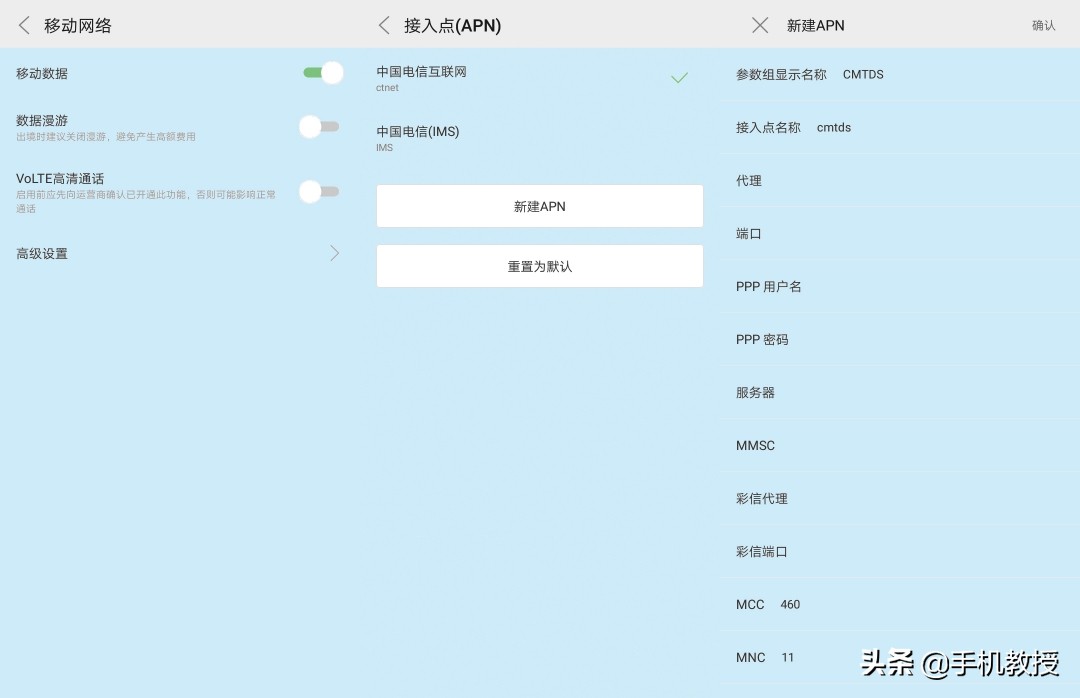Open the 高级设置 entry
This screenshot has width=1080, height=698.
pos(178,254)
